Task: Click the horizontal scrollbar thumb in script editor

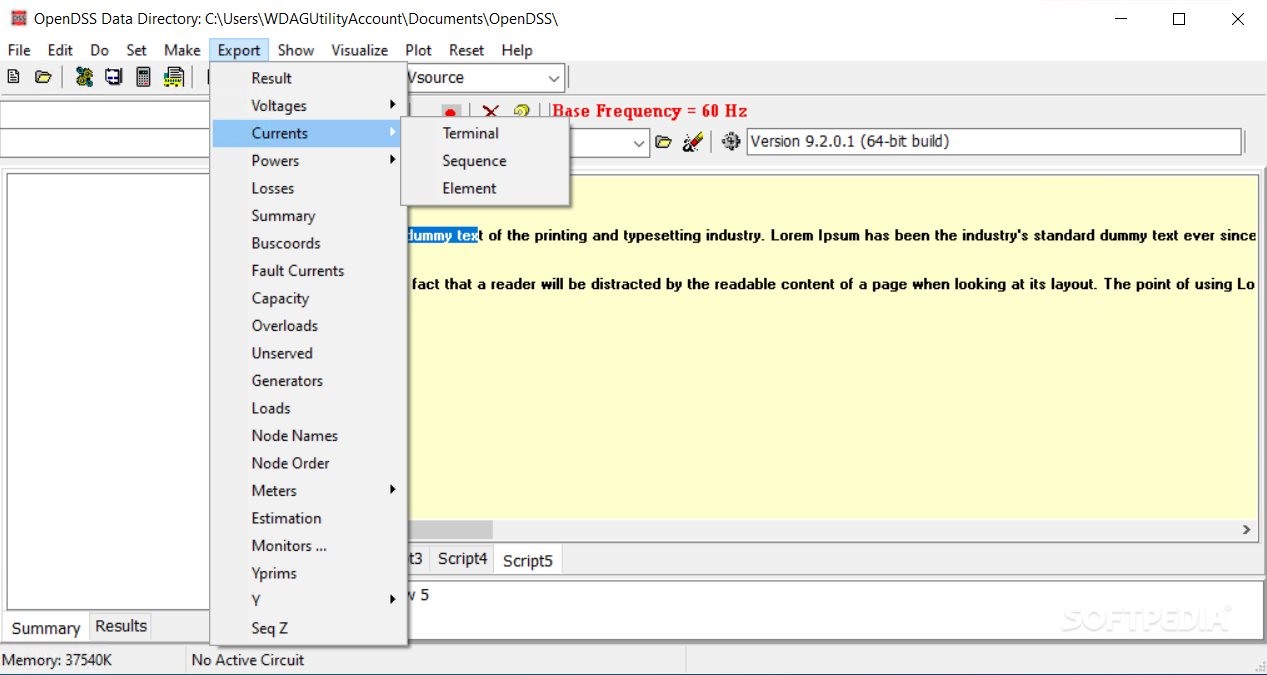Action: pyautogui.click(x=450, y=529)
